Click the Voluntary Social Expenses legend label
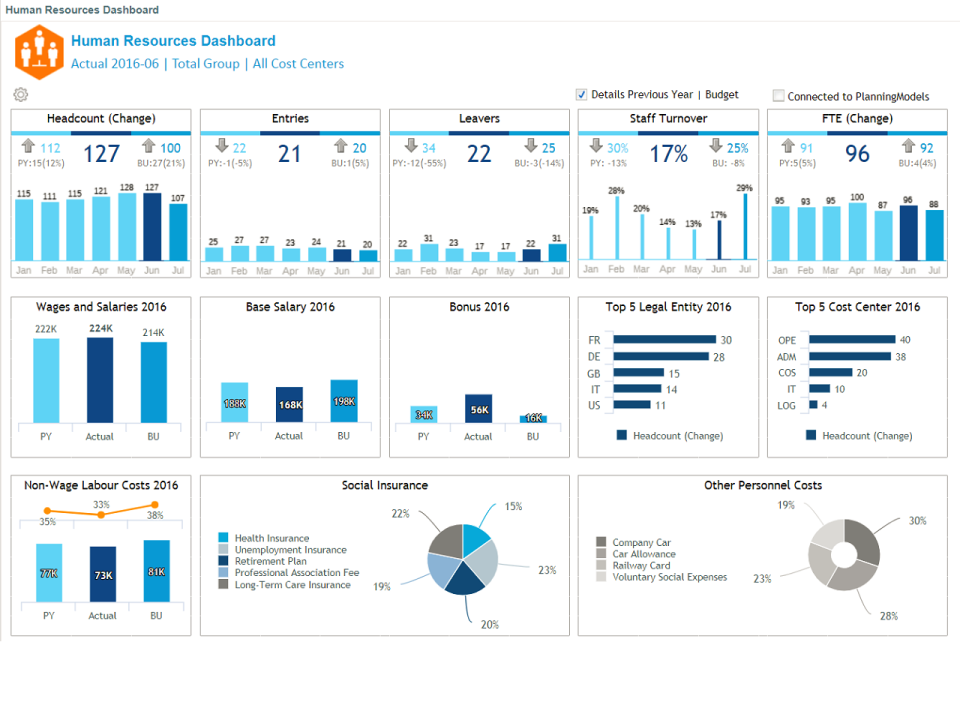Screen dimensions: 960x720 (x=670, y=577)
